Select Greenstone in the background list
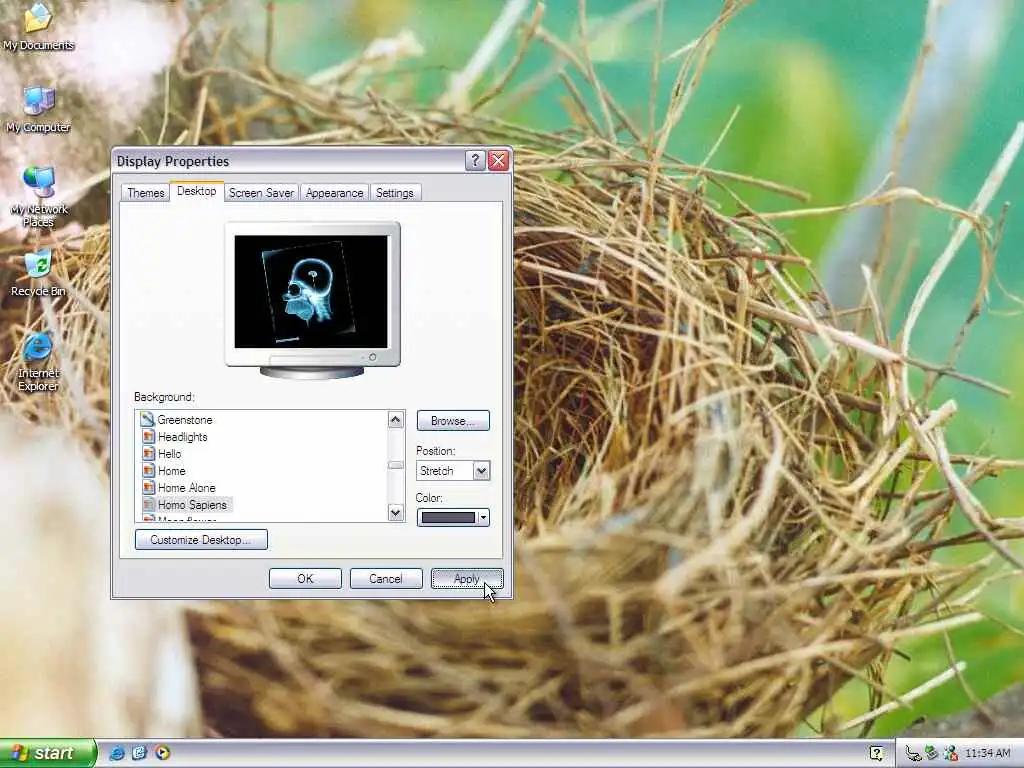Screen dimensions: 1024x768 click(185, 419)
